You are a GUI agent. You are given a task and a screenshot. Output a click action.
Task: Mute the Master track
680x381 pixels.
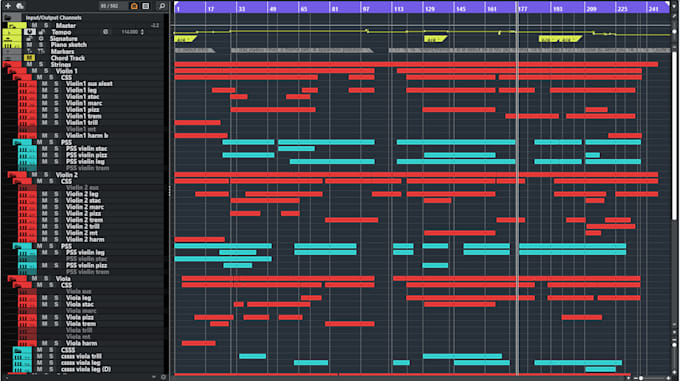point(34,26)
